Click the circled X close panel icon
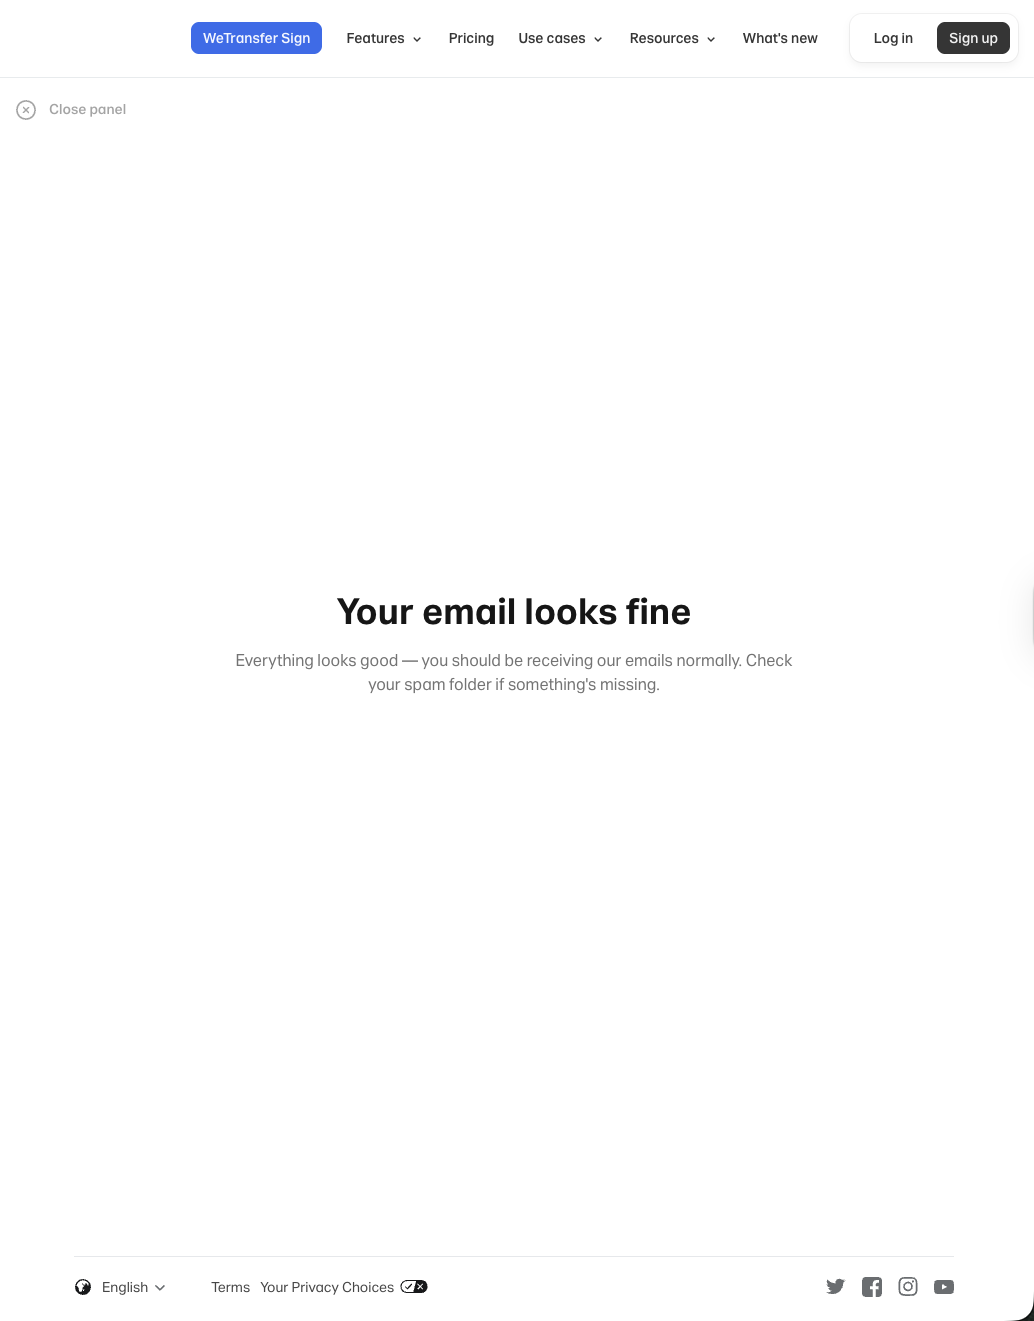 (x=26, y=110)
